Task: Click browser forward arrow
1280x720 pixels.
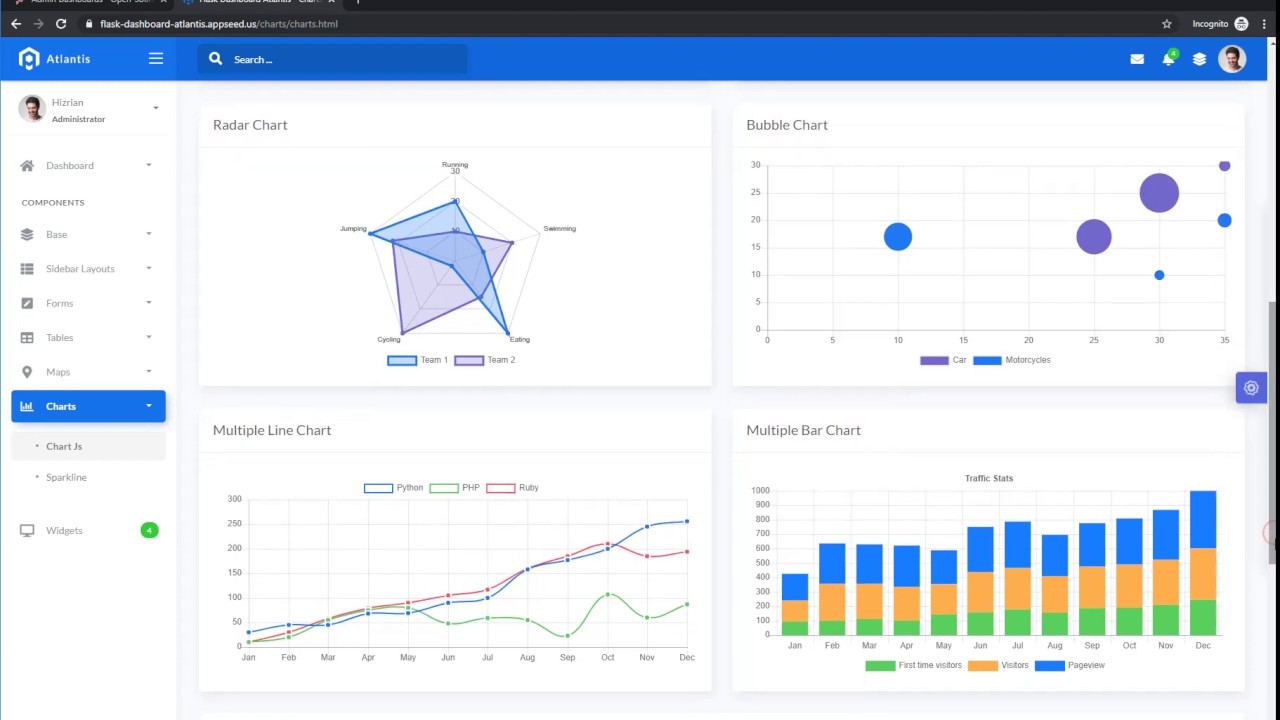Action: [x=38, y=24]
